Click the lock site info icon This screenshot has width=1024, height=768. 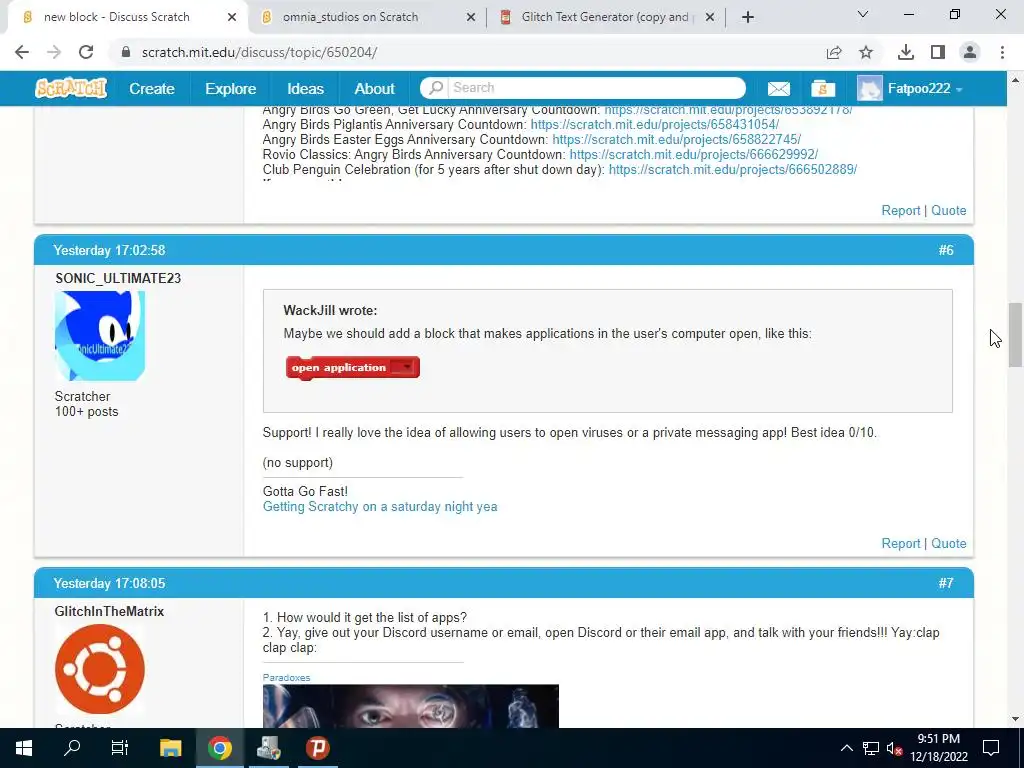[x=126, y=52]
